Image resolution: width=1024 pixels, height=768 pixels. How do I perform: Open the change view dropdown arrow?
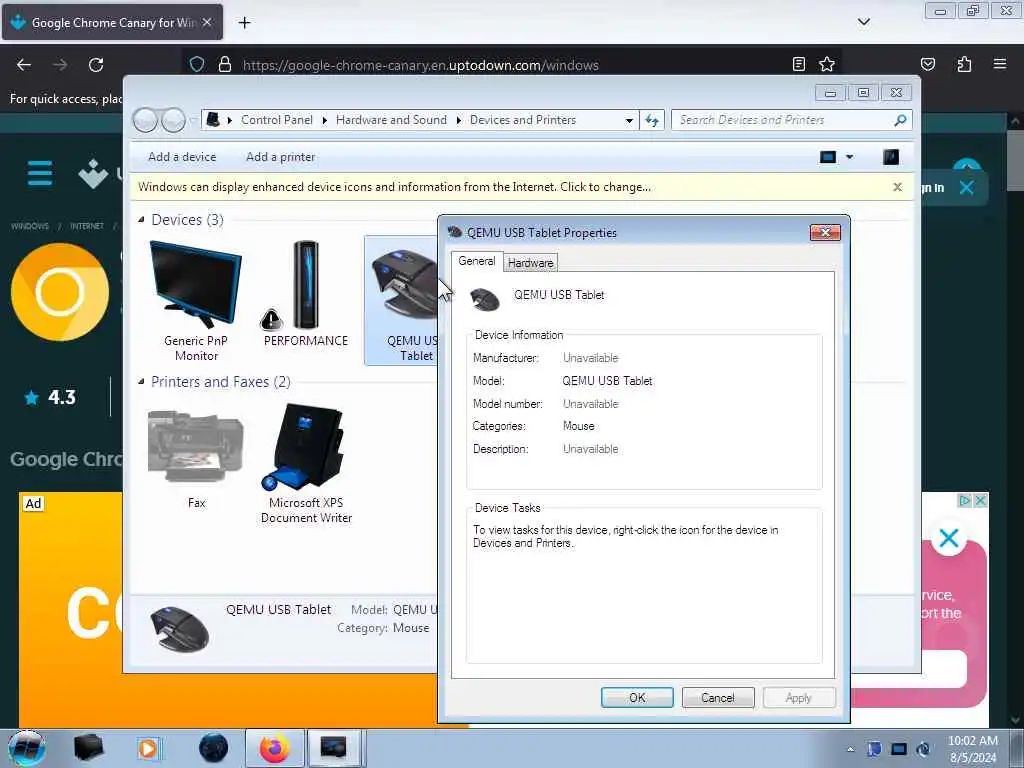[x=849, y=157]
